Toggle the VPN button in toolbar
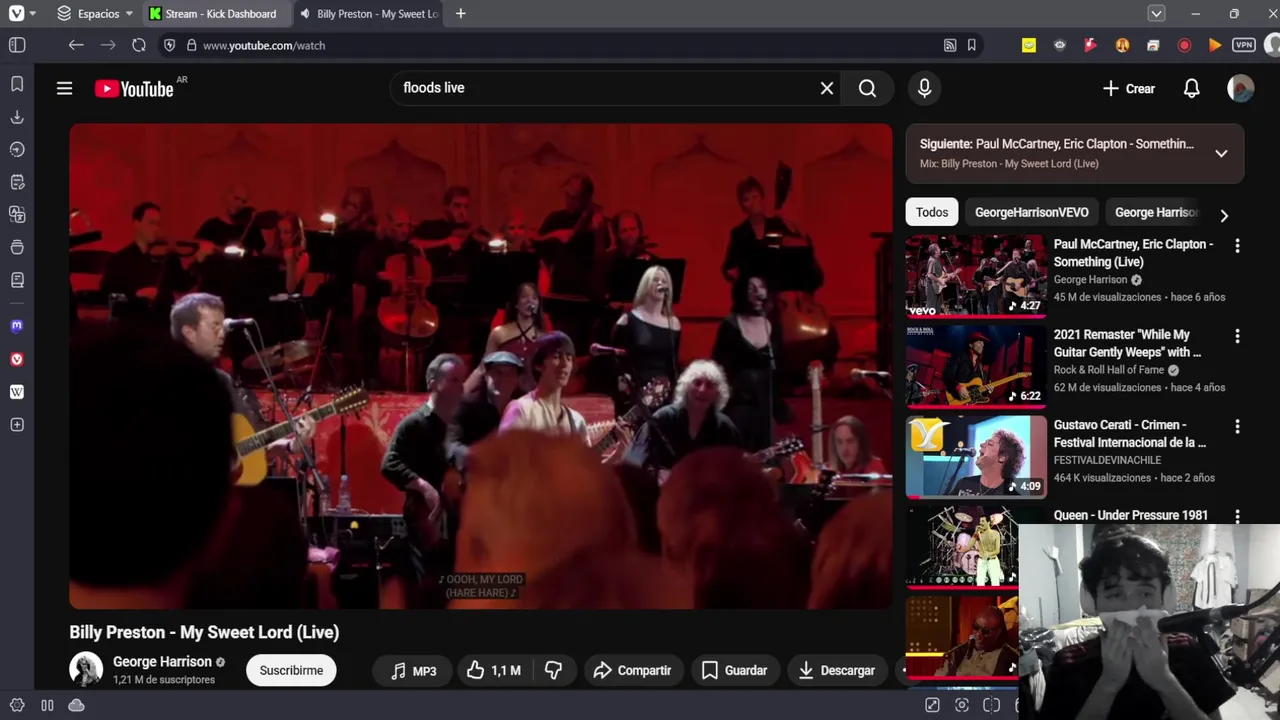This screenshot has height=720, width=1280. [x=1244, y=45]
